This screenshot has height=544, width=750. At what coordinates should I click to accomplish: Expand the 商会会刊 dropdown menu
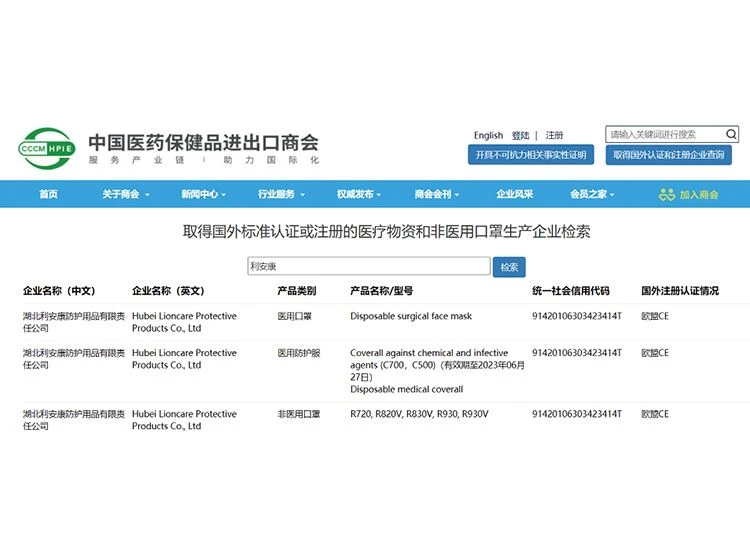(x=437, y=194)
